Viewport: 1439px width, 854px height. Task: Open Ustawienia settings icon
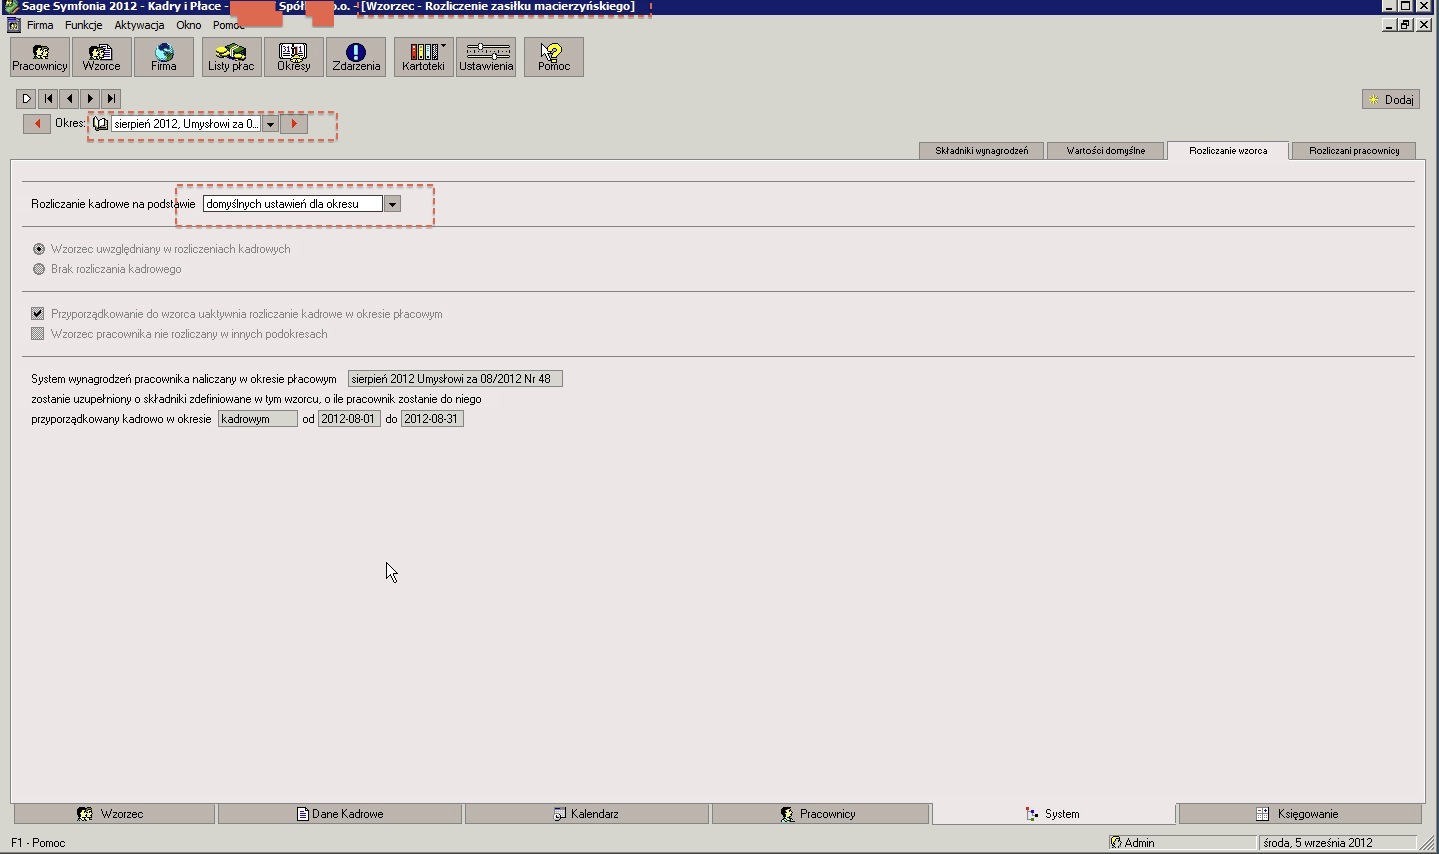486,57
